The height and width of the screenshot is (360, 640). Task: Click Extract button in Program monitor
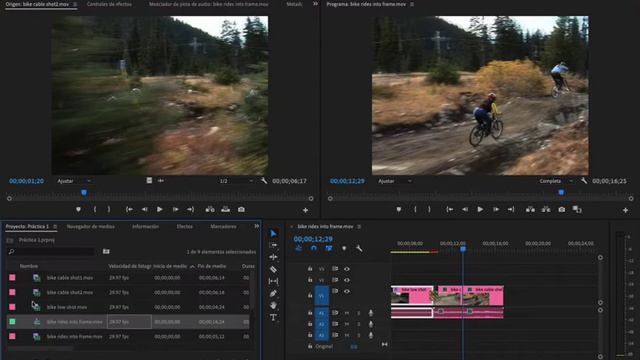(546, 209)
